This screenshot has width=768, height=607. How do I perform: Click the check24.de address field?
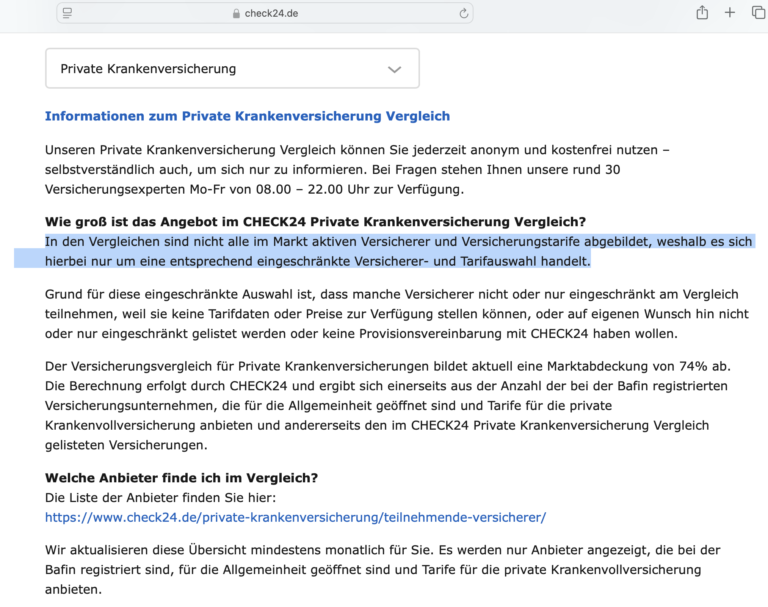(265, 13)
